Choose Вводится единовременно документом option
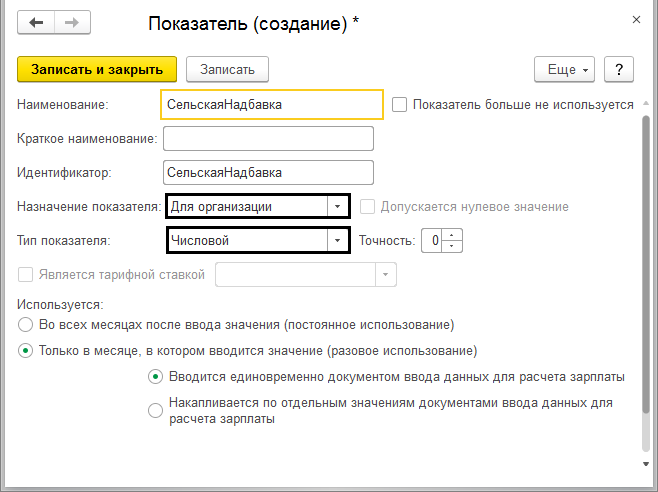Screen dimensions: 658x492 (155, 377)
